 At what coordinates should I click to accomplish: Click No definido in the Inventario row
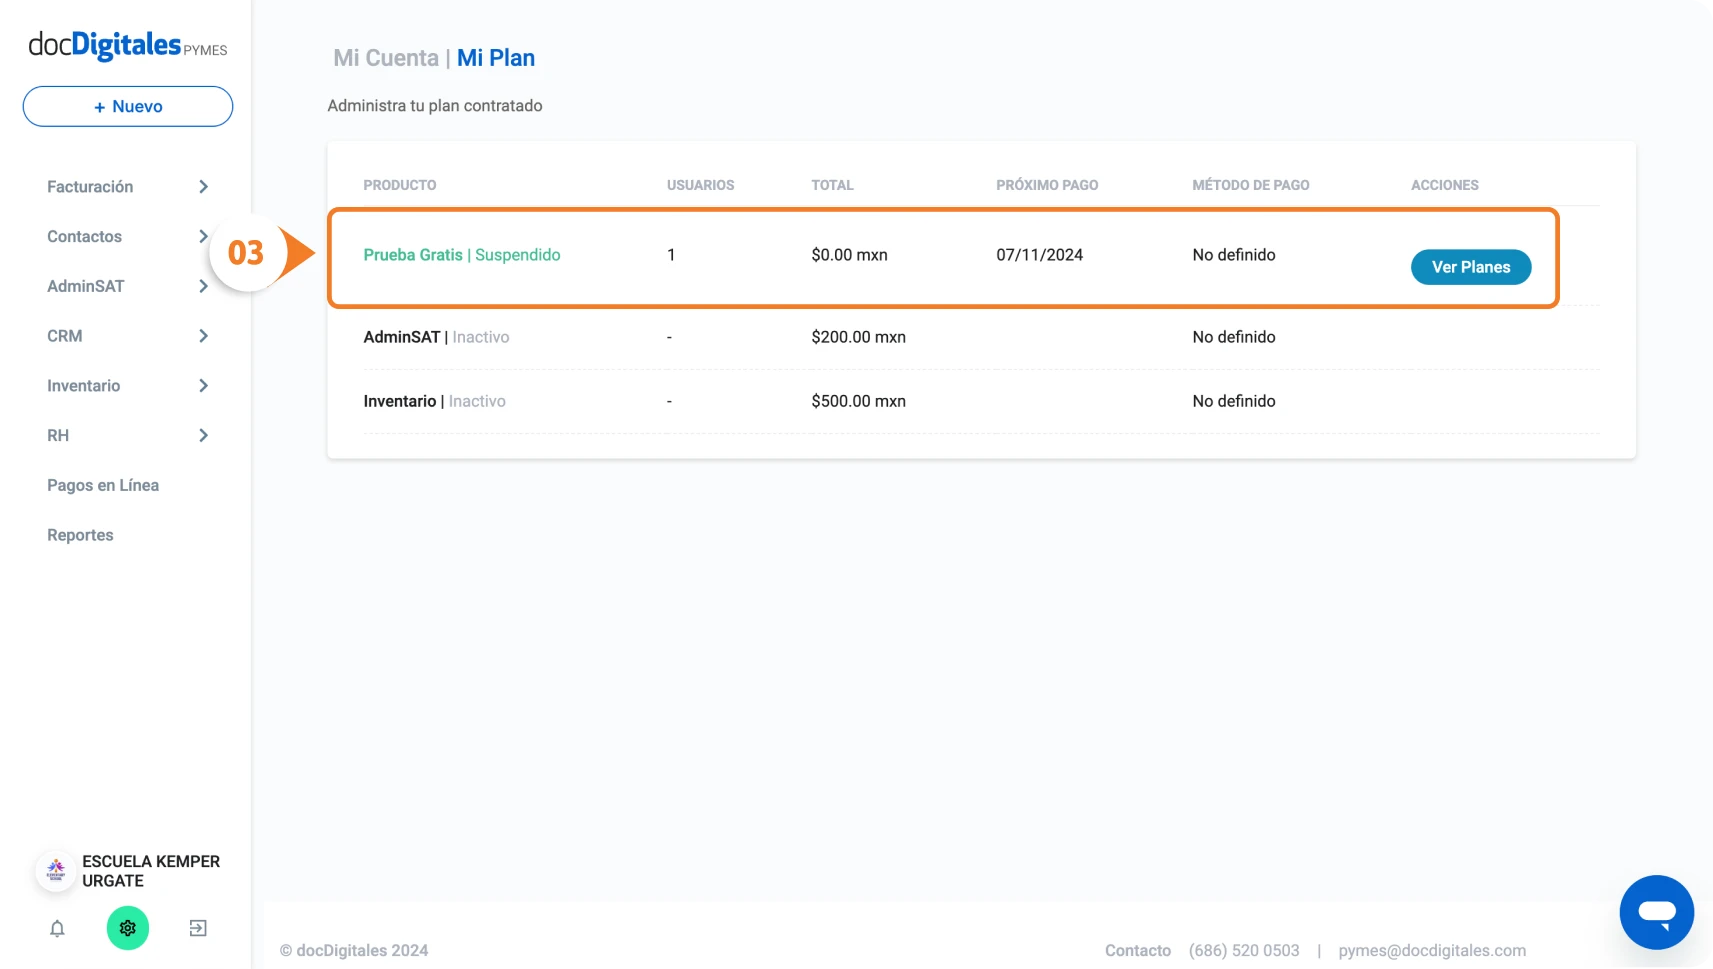(1234, 401)
